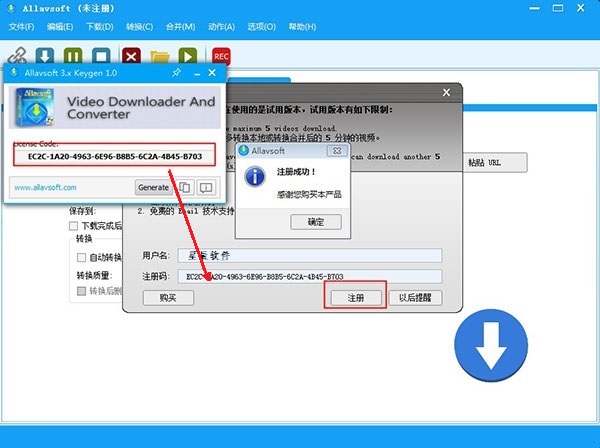The height and width of the screenshot is (448, 600).
Task: Click the 注册 register button
Action: [x=356, y=298]
